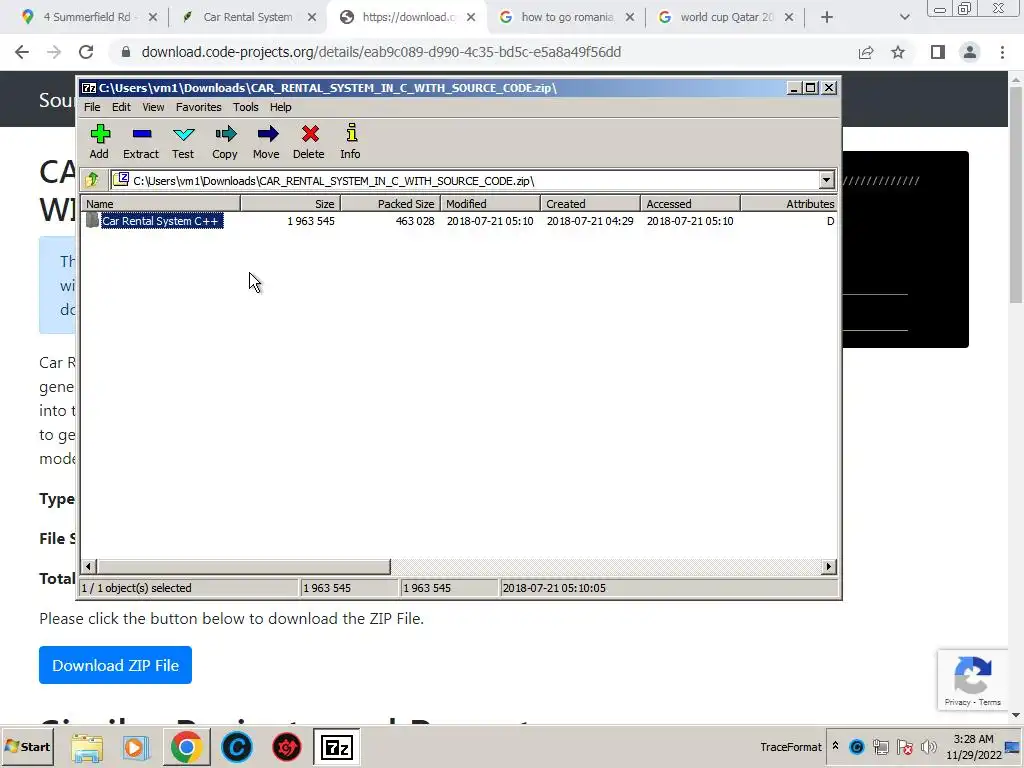1024x768 pixels.
Task: Sort by the Modified column header
Action: [x=490, y=204]
